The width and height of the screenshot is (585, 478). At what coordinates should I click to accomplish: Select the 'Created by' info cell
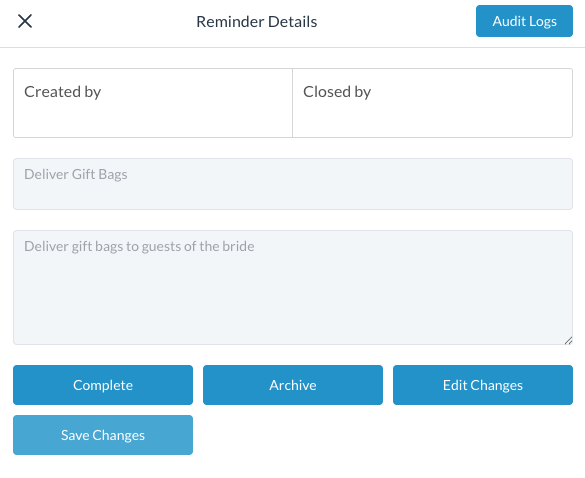click(153, 103)
